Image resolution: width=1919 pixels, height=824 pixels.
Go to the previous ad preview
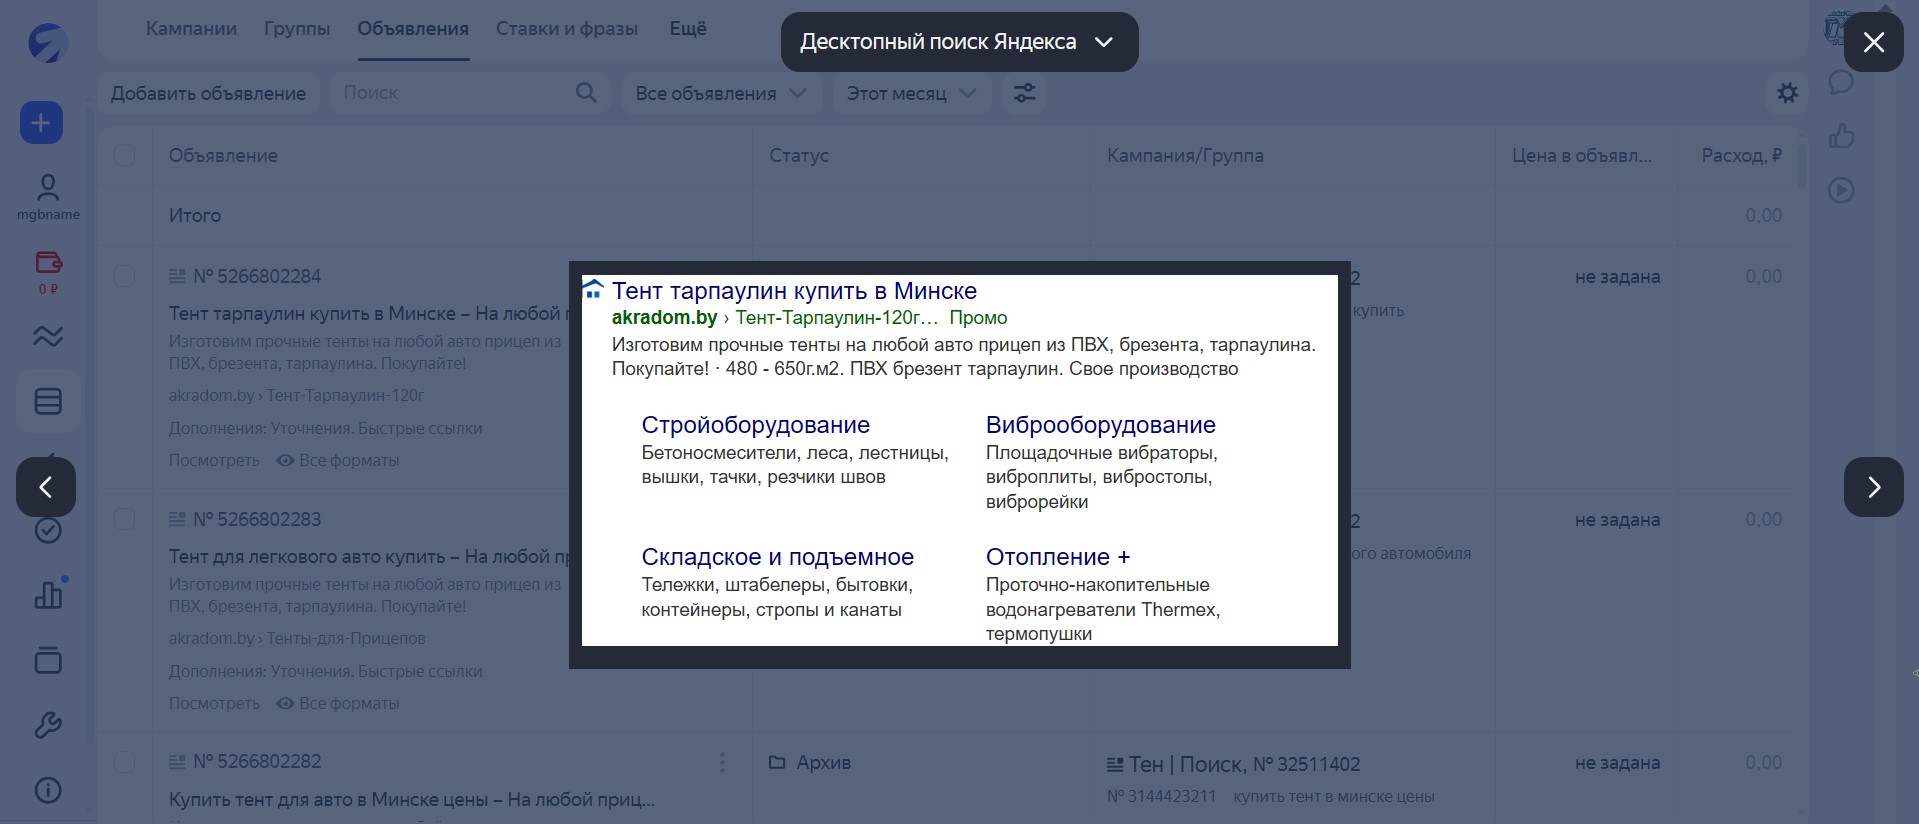(46, 487)
